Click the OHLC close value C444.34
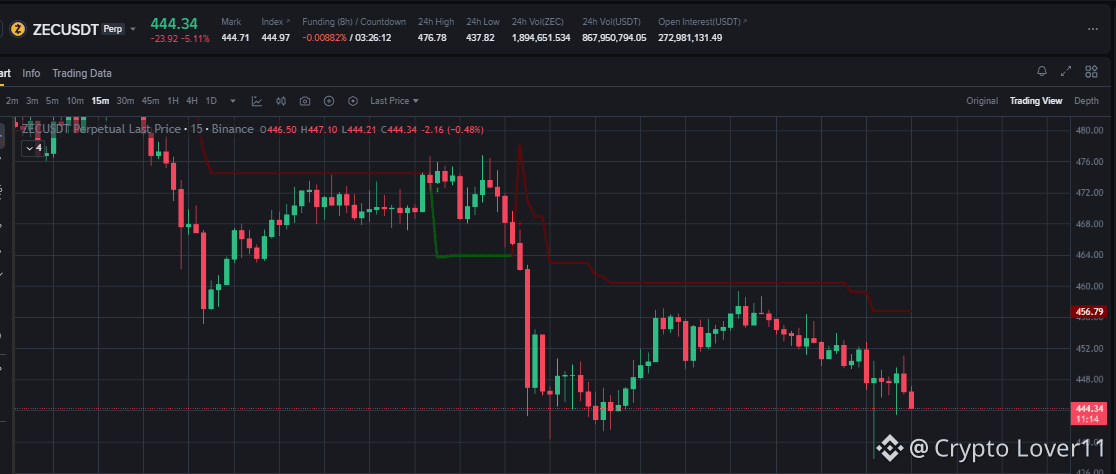This screenshot has width=1116, height=474. (399, 130)
